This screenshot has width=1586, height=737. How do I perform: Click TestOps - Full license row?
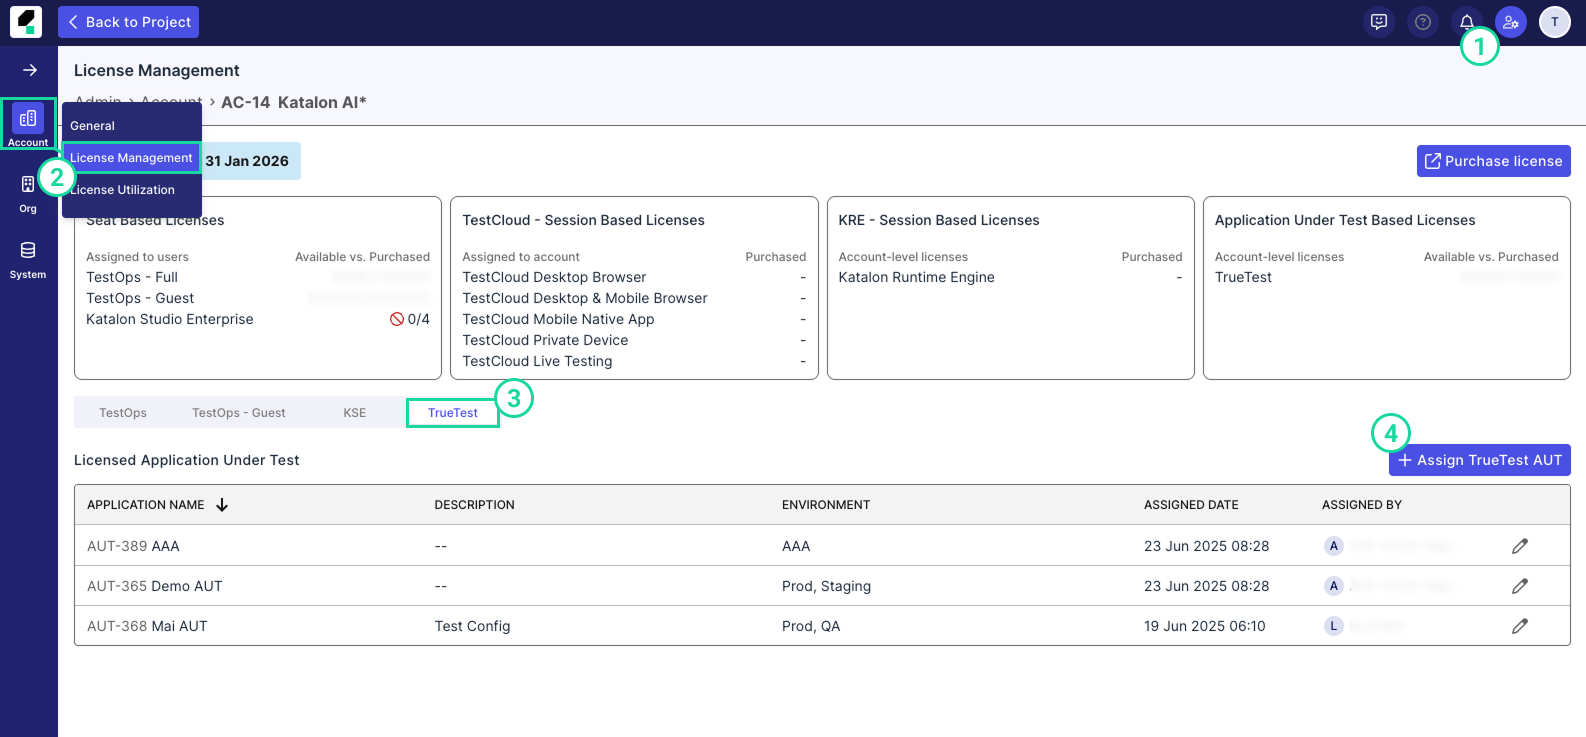tap(258, 277)
